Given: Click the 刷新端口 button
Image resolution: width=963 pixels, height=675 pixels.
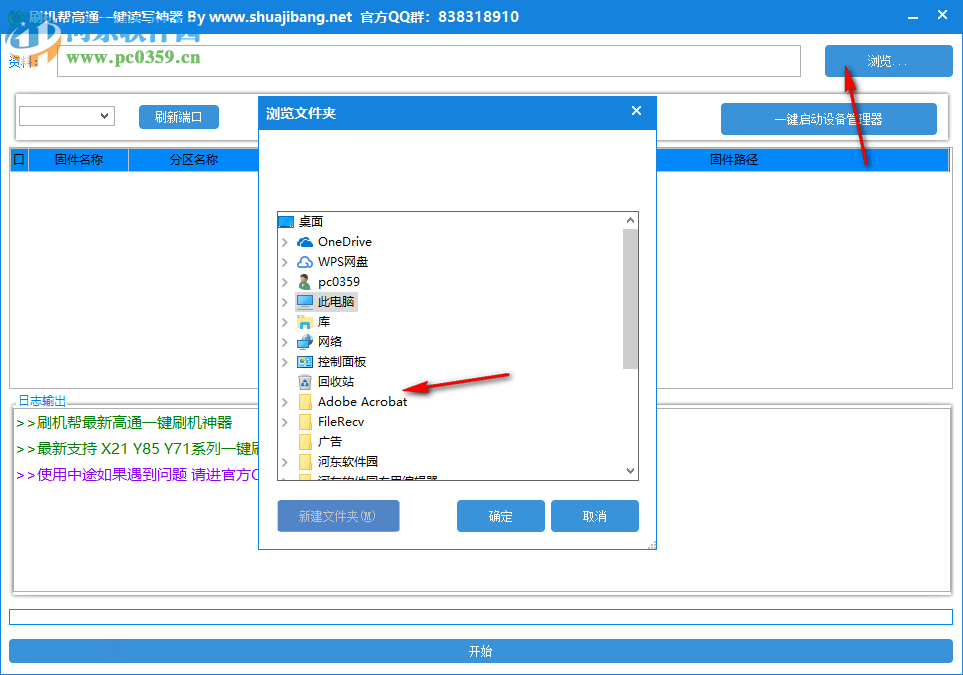Looking at the screenshot, I should click(x=179, y=117).
